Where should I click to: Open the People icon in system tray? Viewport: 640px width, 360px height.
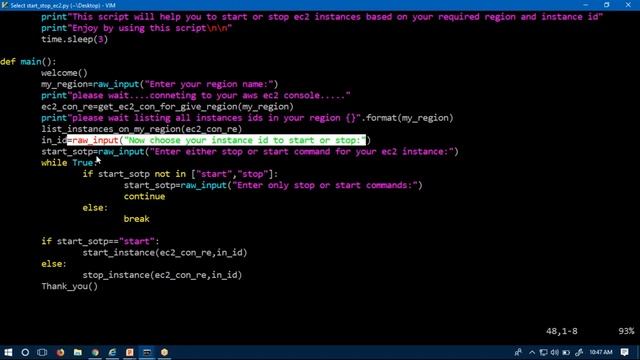click(x=518, y=352)
